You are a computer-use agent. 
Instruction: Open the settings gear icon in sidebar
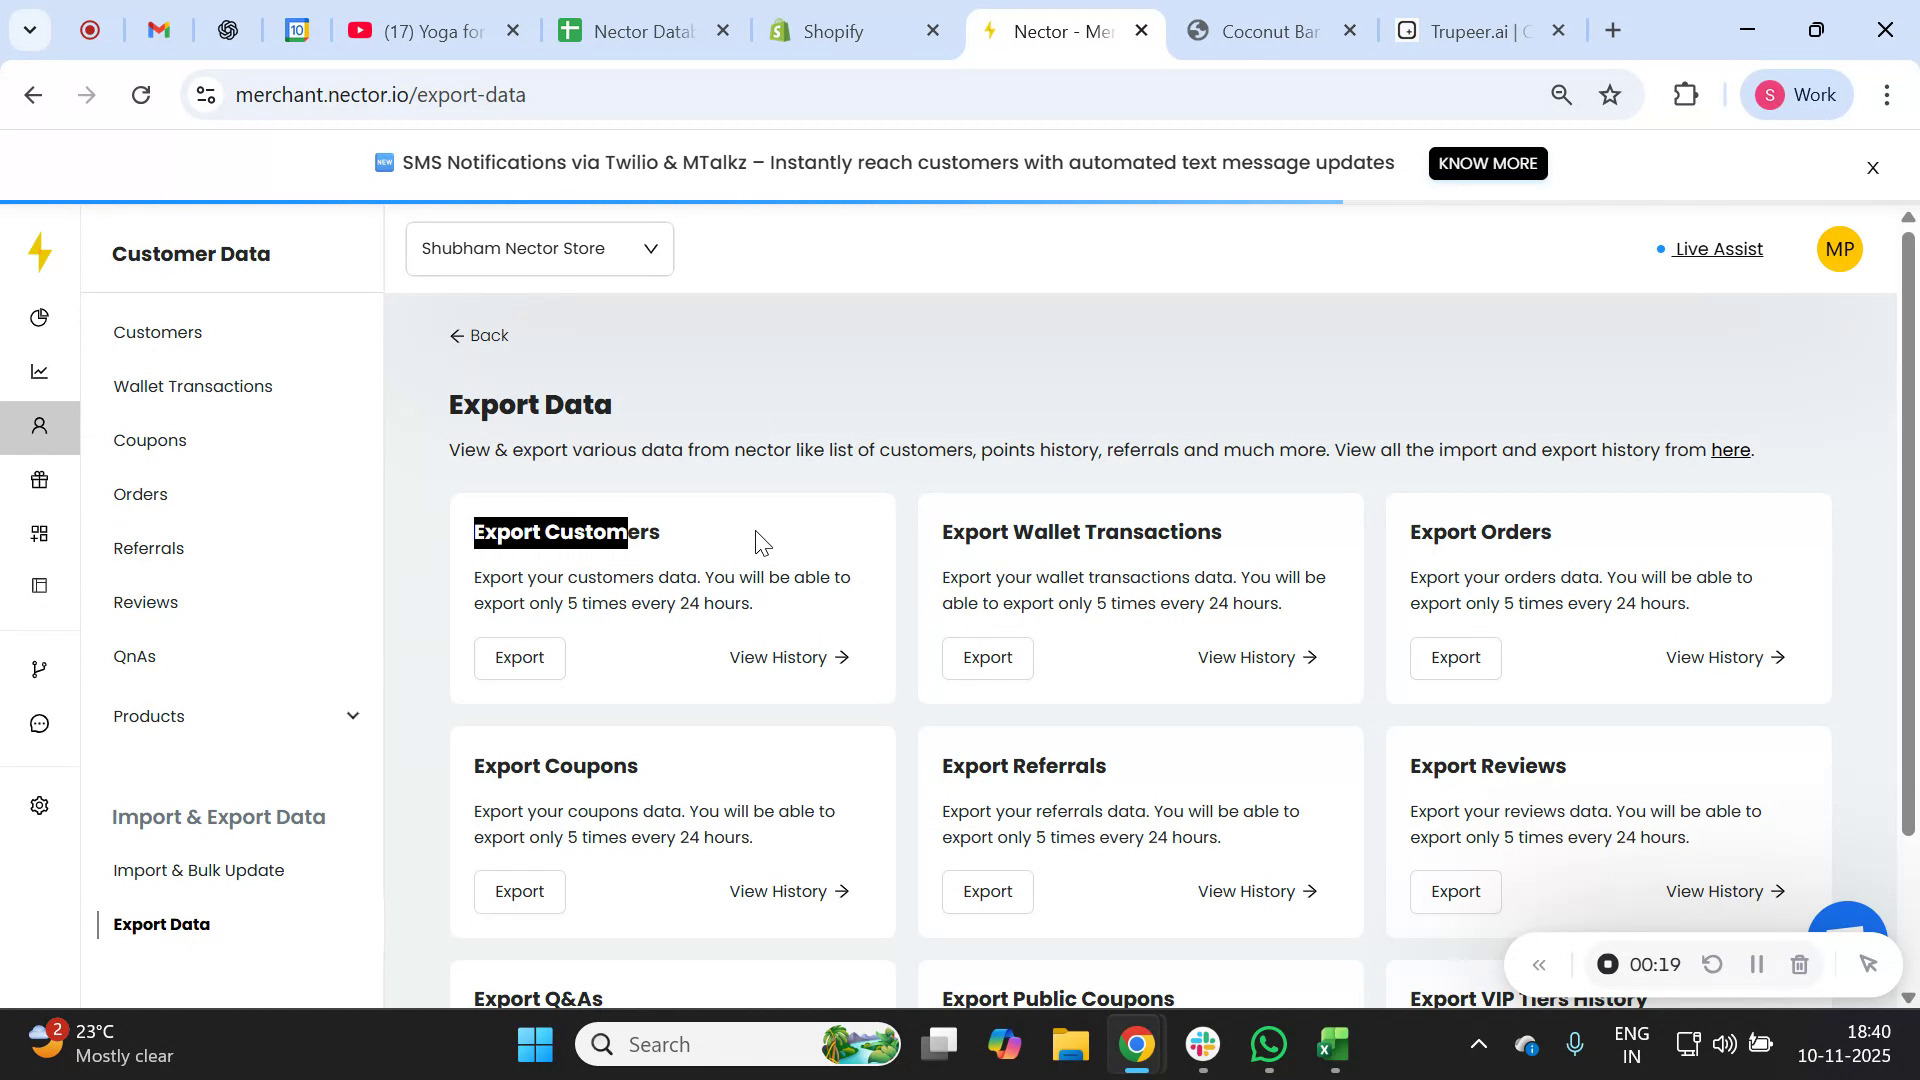[40, 805]
